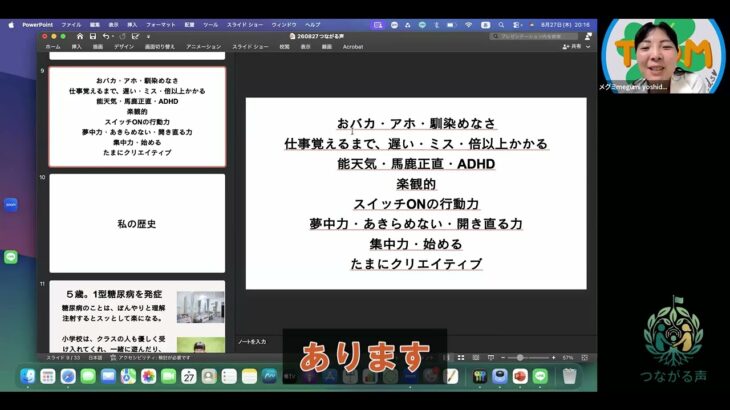Switch to reading view in status bar
The height and width of the screenshot is (410, 730).
475,357
